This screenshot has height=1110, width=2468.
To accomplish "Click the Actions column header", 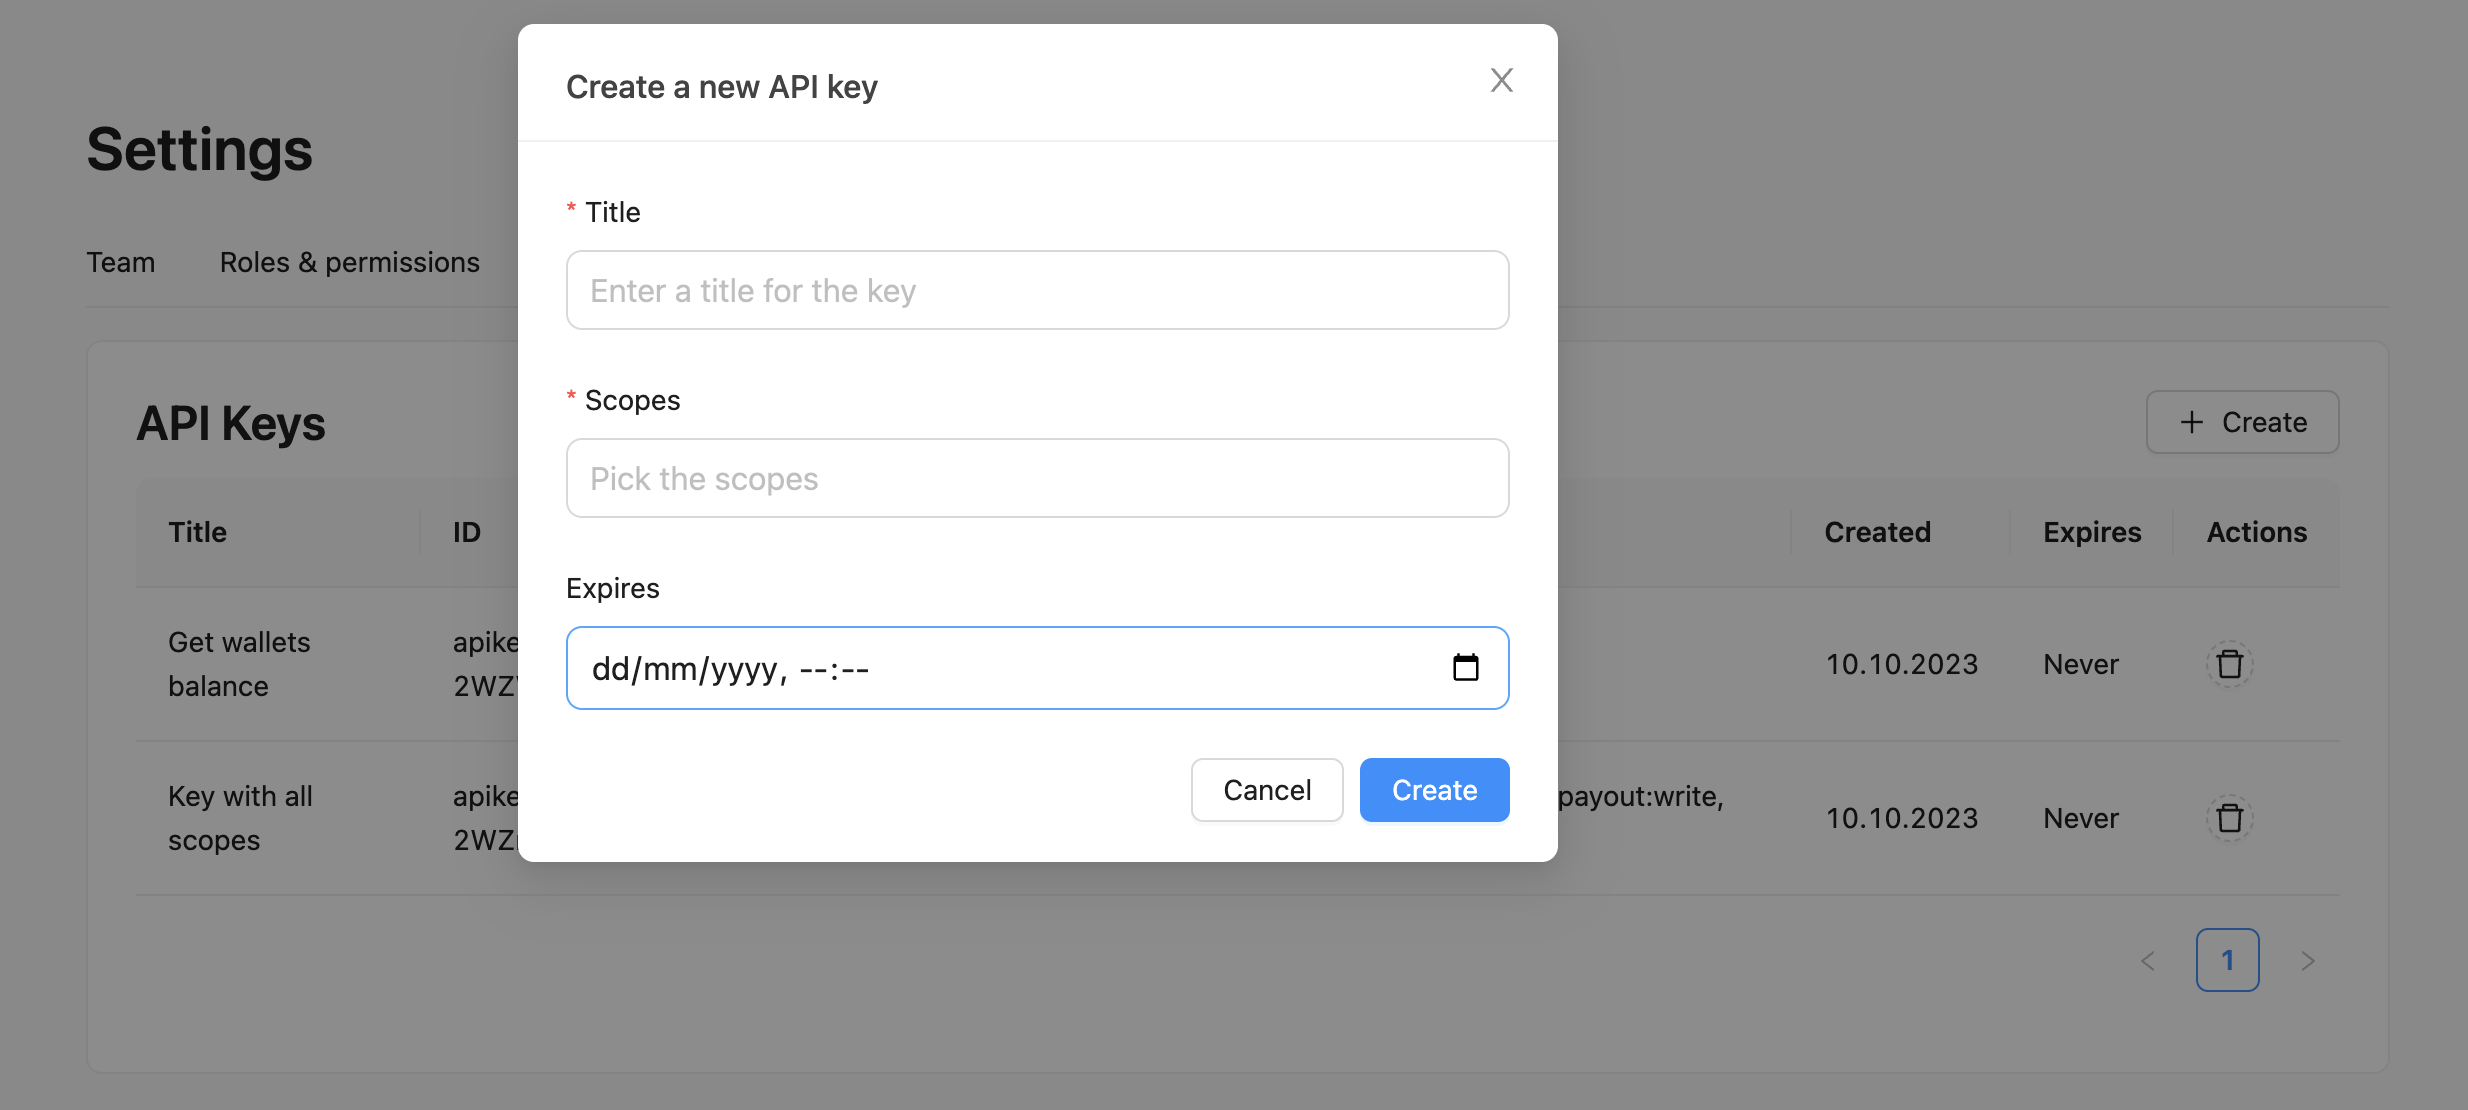I will (x=2256, y=531).
